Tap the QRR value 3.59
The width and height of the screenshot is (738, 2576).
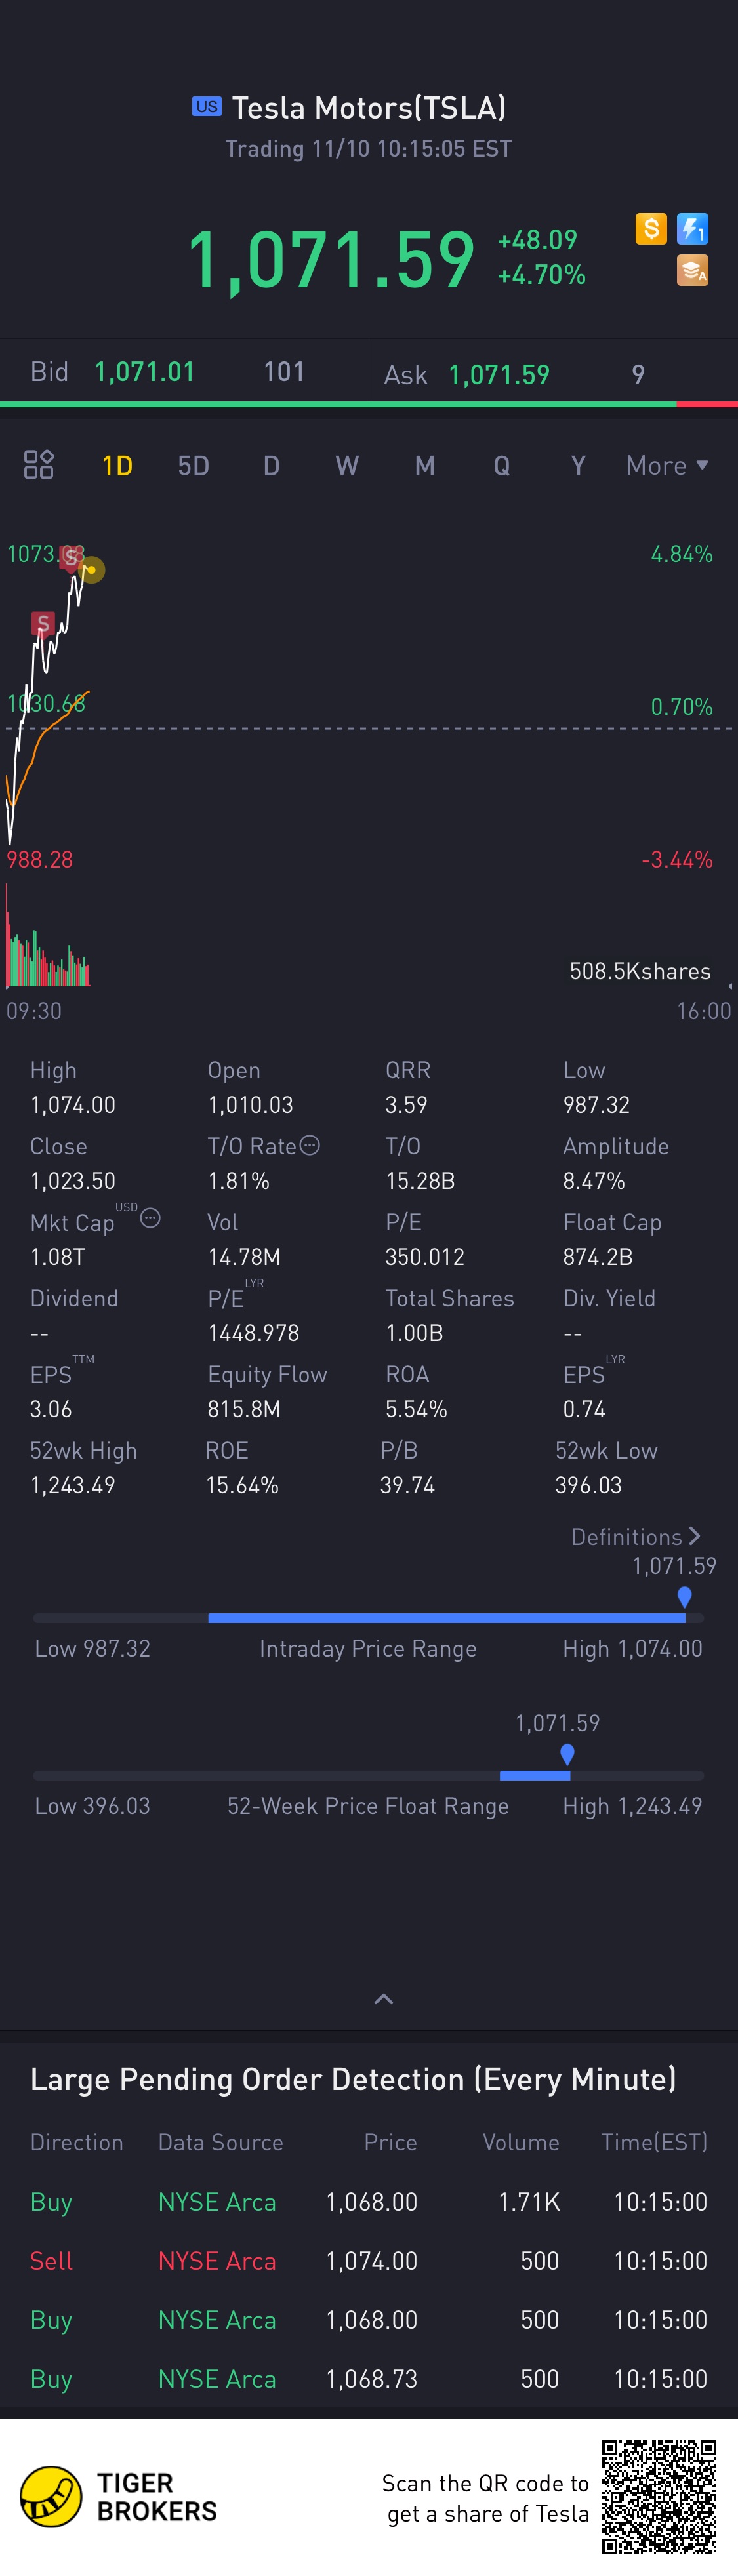[406, 1105]
